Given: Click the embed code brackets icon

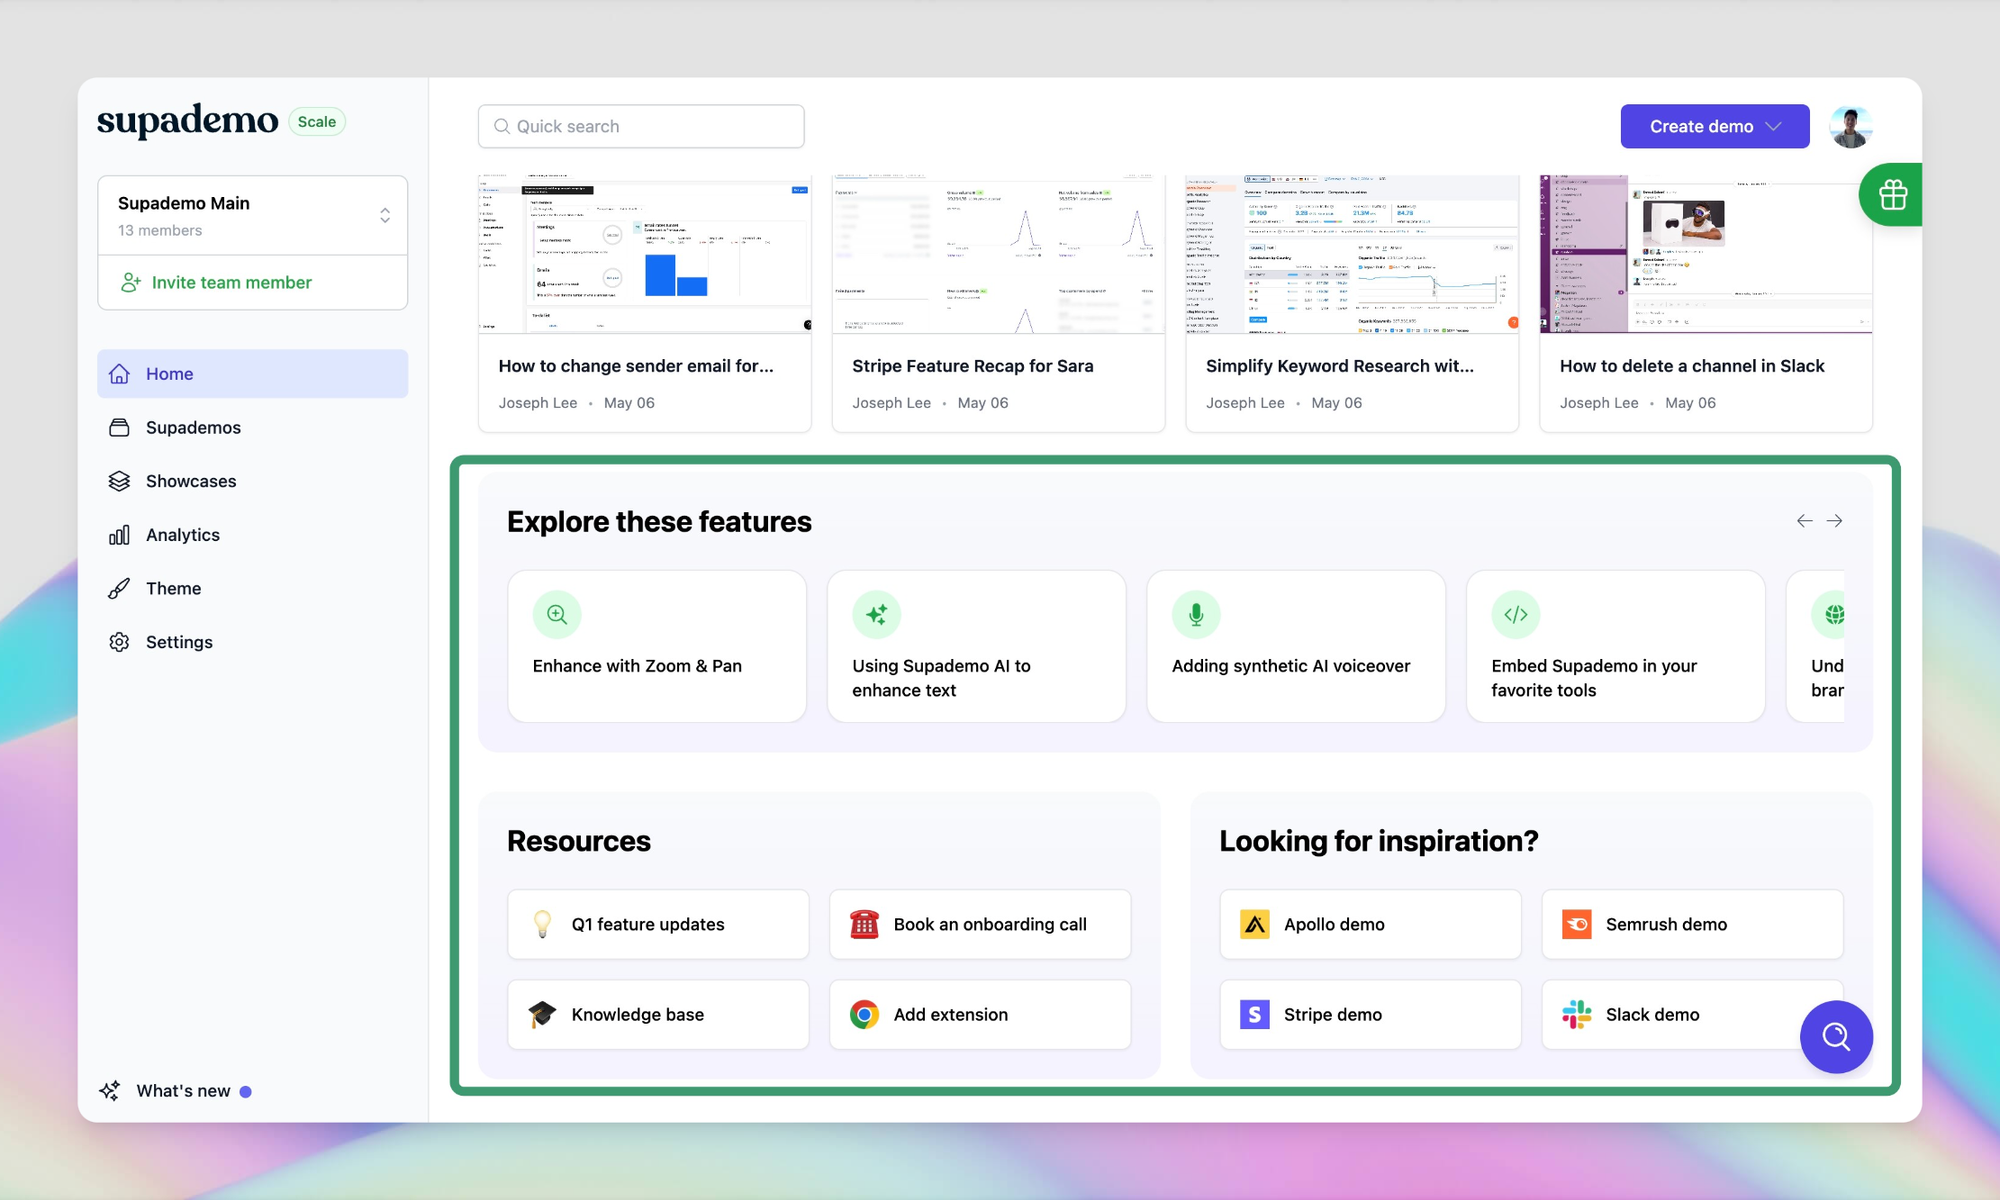Looking at the screenshot, I should pos(1516,614).
